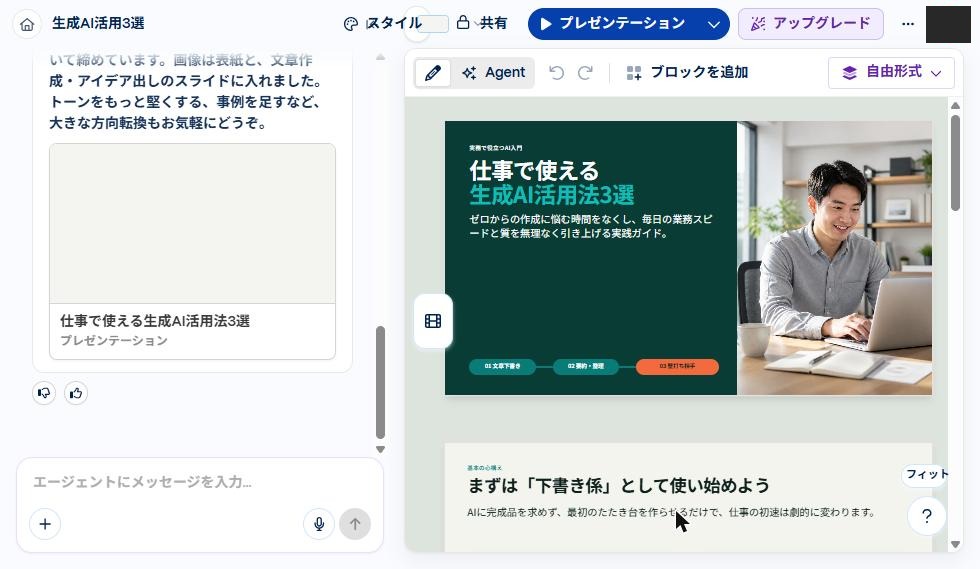
Task: Open the 仕事で使える生成AI活用法3選 presentation card
Action: click(x=192, y=251)
